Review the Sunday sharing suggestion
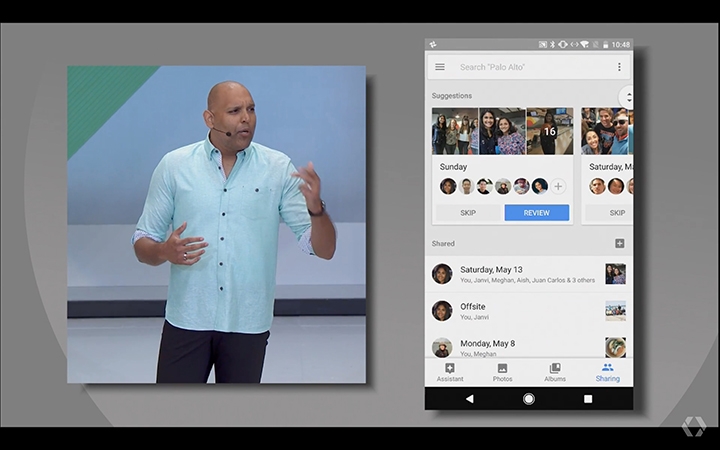This screenshot has height=450, width=720. pyautogui.click(x=536, y=213)
